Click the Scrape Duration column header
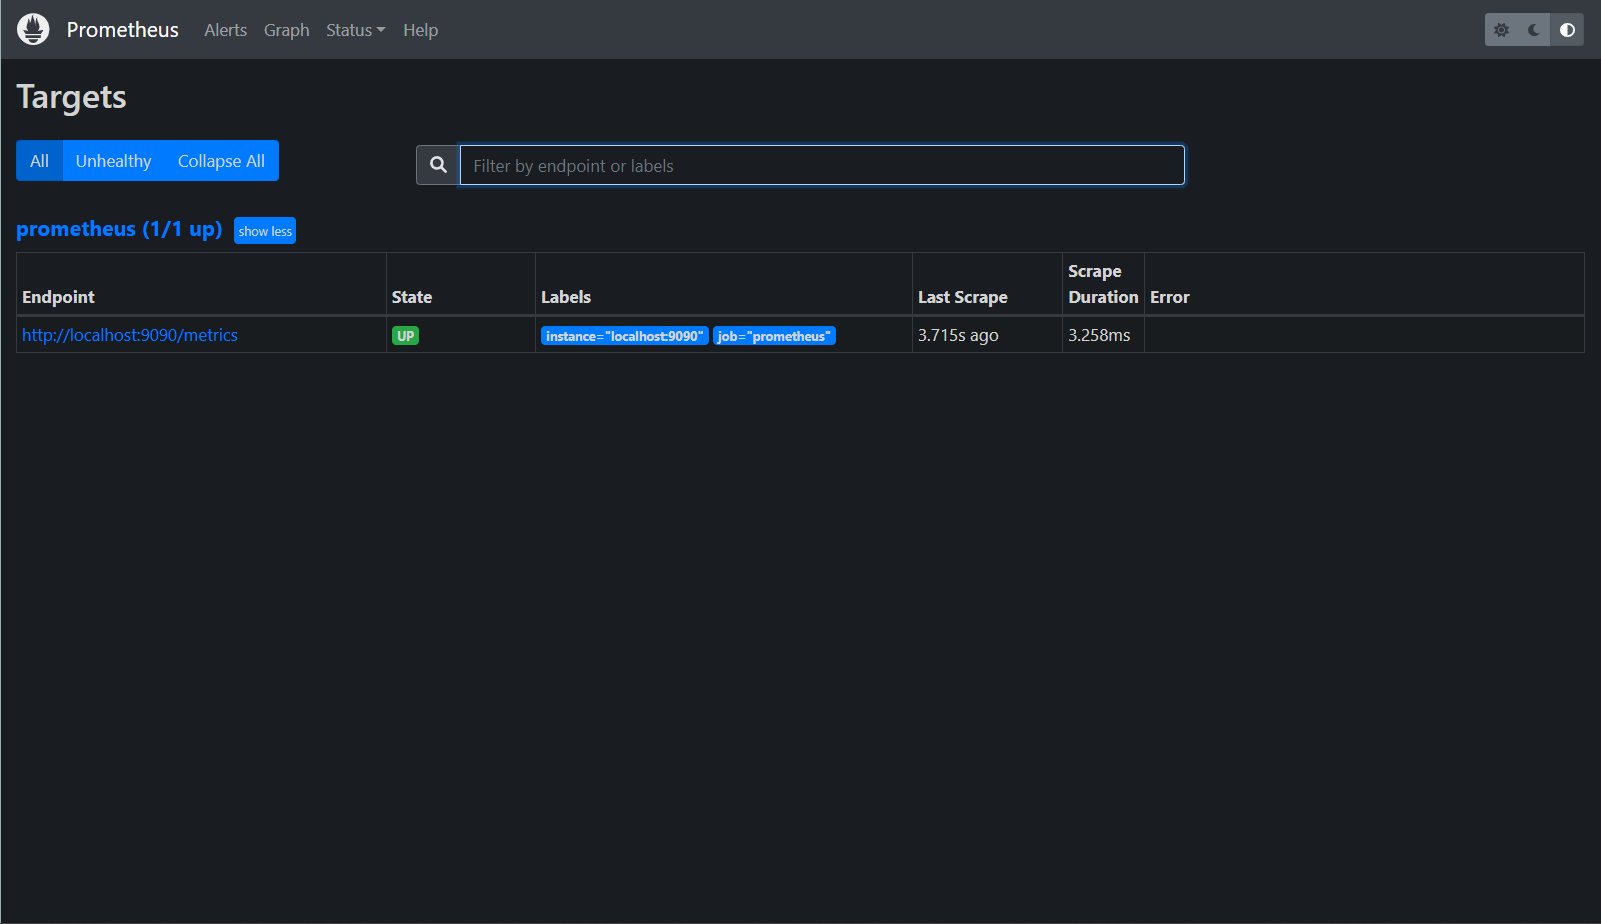 (1103, 284)
